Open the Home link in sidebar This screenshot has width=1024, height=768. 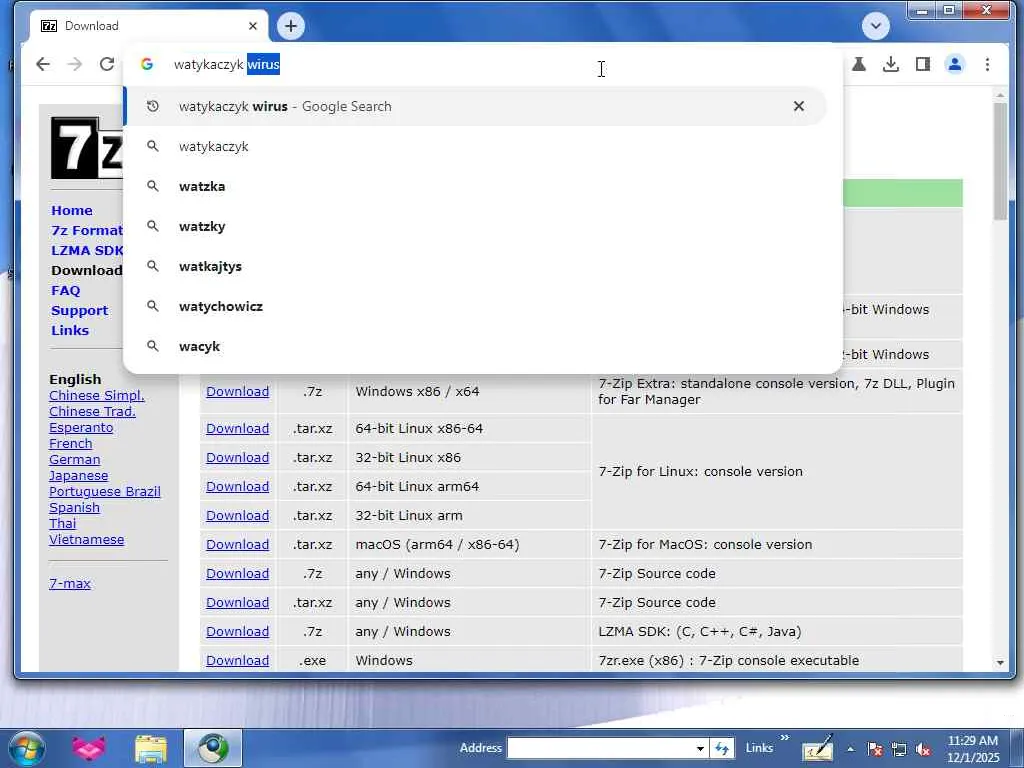tap(72, 210)
